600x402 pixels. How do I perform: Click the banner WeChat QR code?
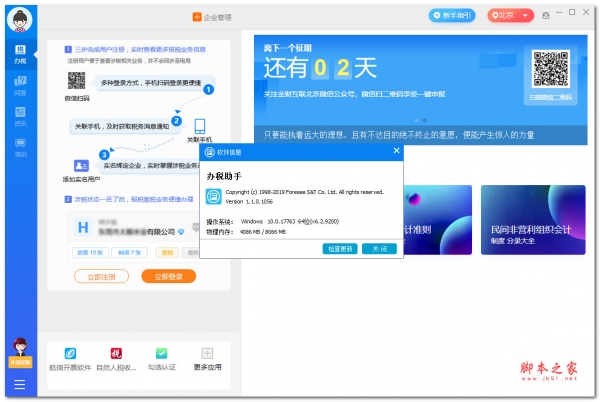tap(551, 68)
